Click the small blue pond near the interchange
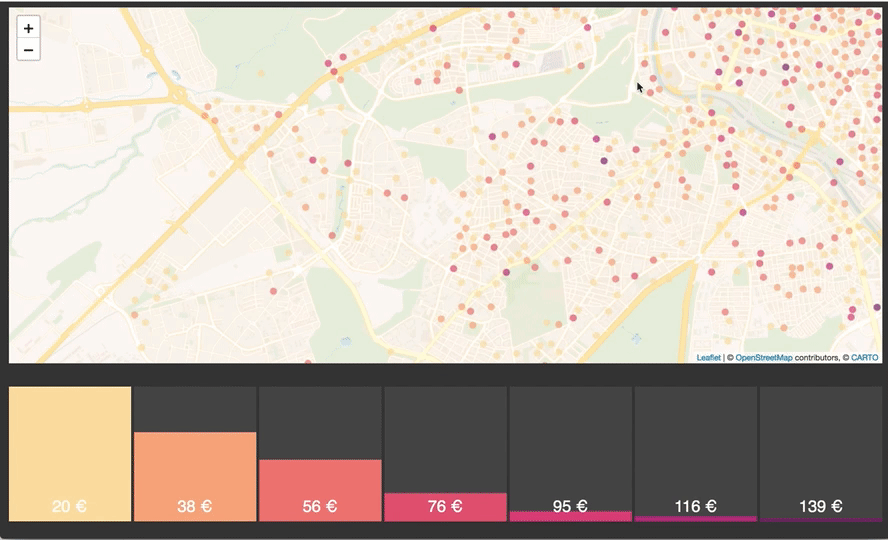The height and width of the screenshot is (540, 888). coord(177,73)
